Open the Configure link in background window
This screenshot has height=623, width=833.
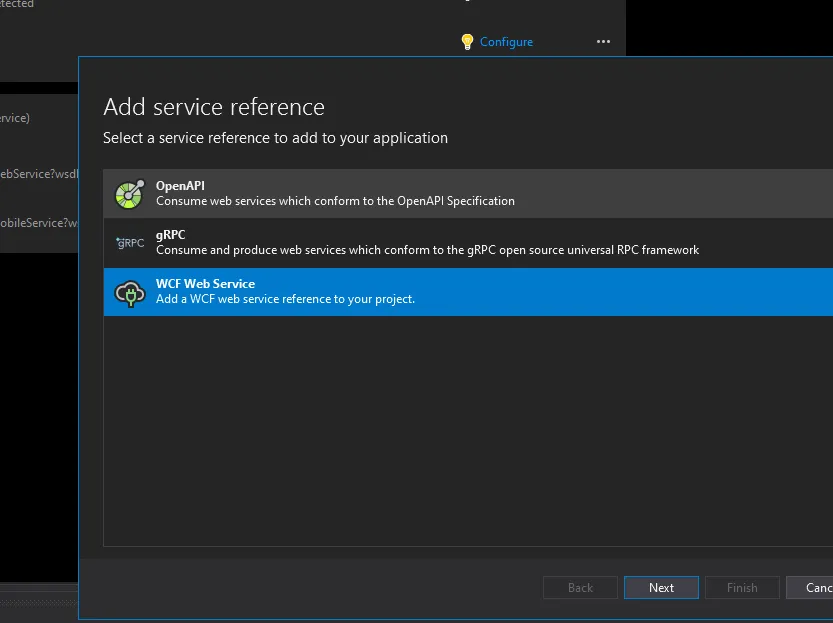tap(506, 42)
